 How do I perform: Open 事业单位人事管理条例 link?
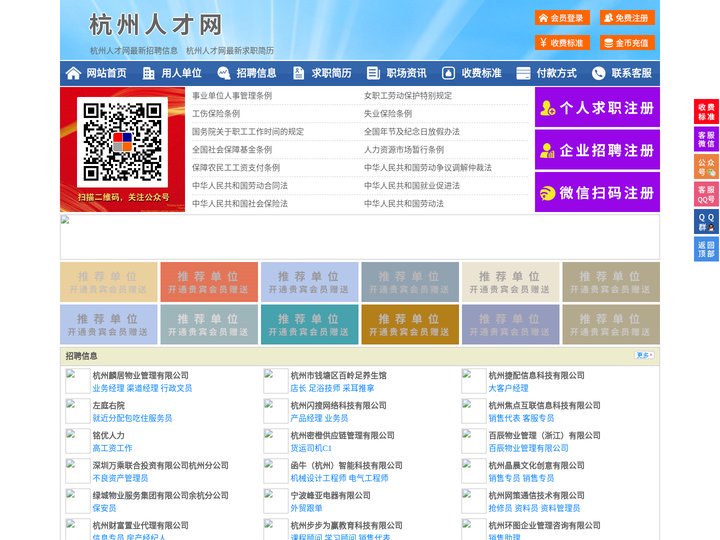pos(232,96)
